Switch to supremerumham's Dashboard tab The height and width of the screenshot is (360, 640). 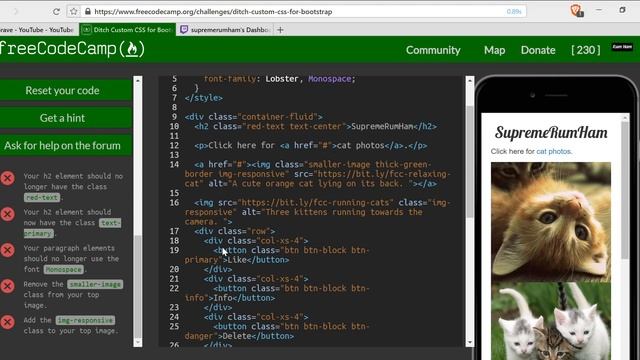click(225, 30)
